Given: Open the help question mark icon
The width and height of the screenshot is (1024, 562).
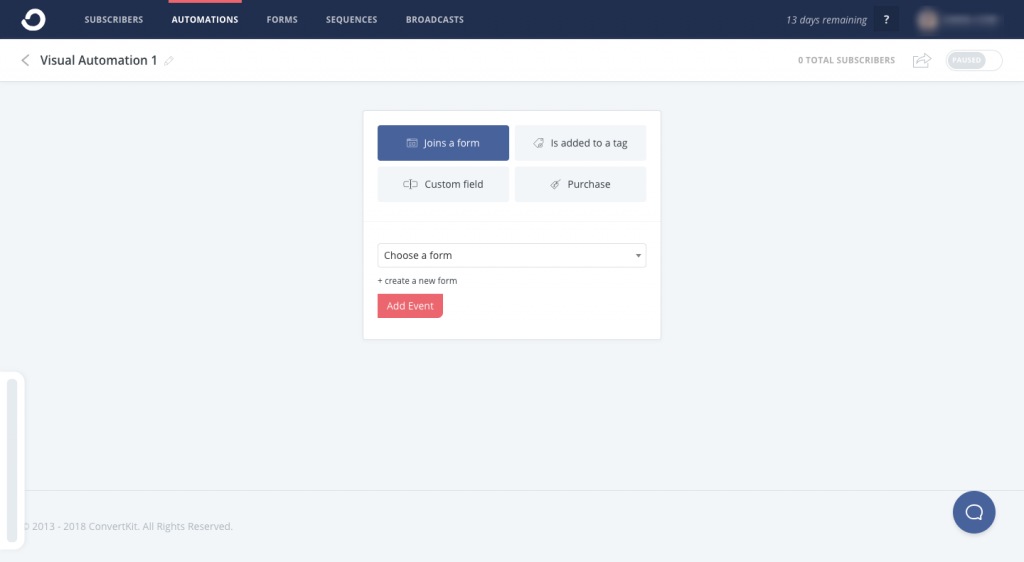Looking at the screenshot, I should point(885,20).
